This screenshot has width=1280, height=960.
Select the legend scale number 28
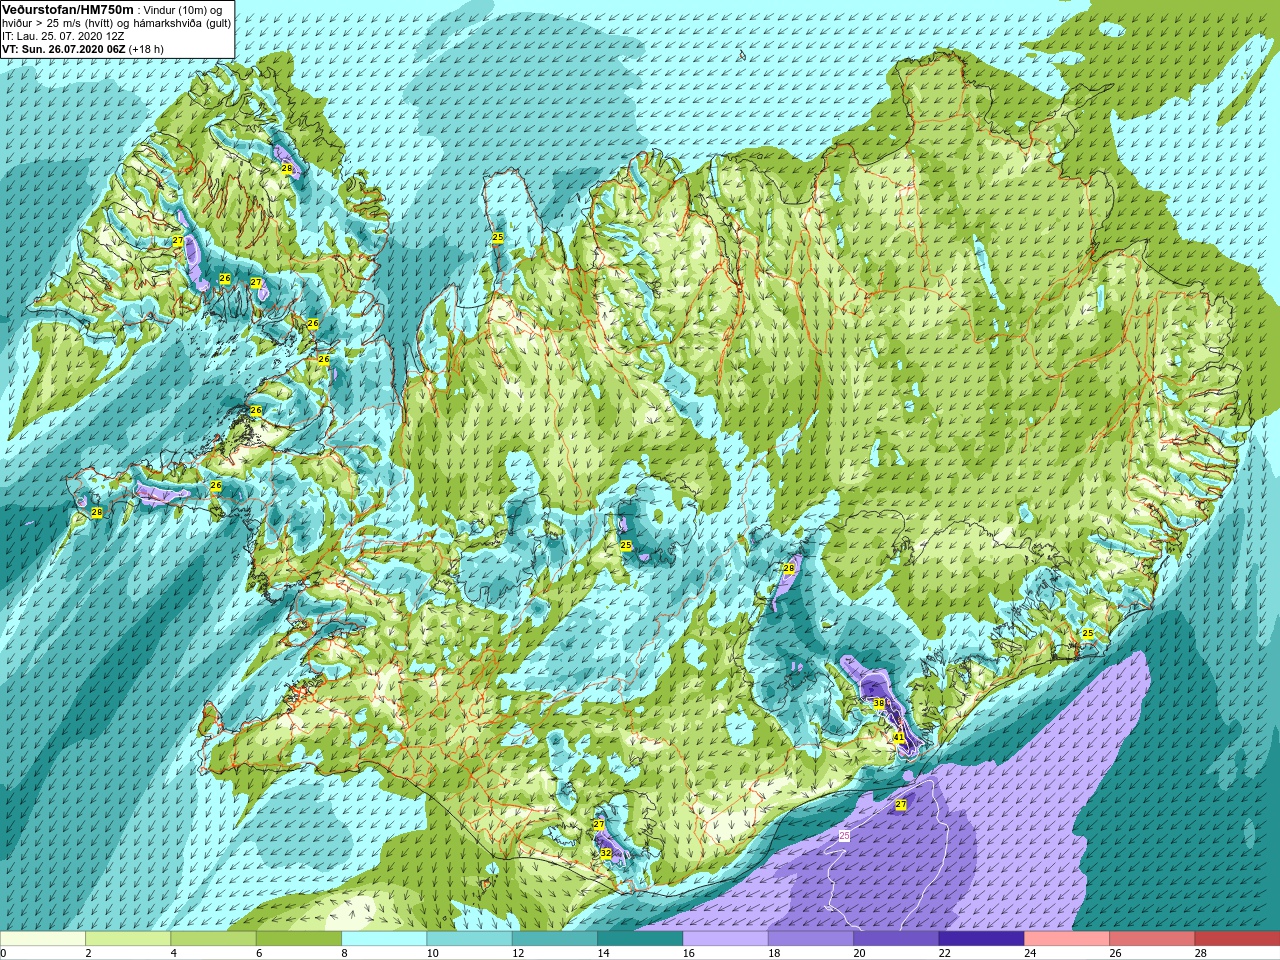click(1201, 953)
